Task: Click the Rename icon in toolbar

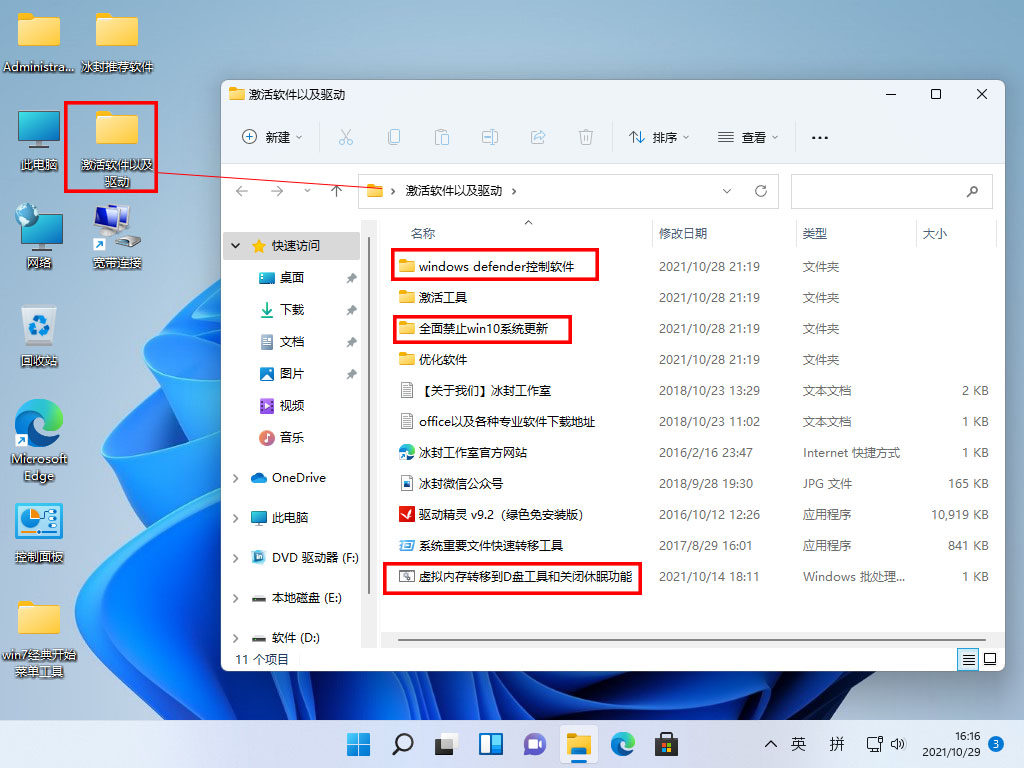Action: (x=490, y=137)
